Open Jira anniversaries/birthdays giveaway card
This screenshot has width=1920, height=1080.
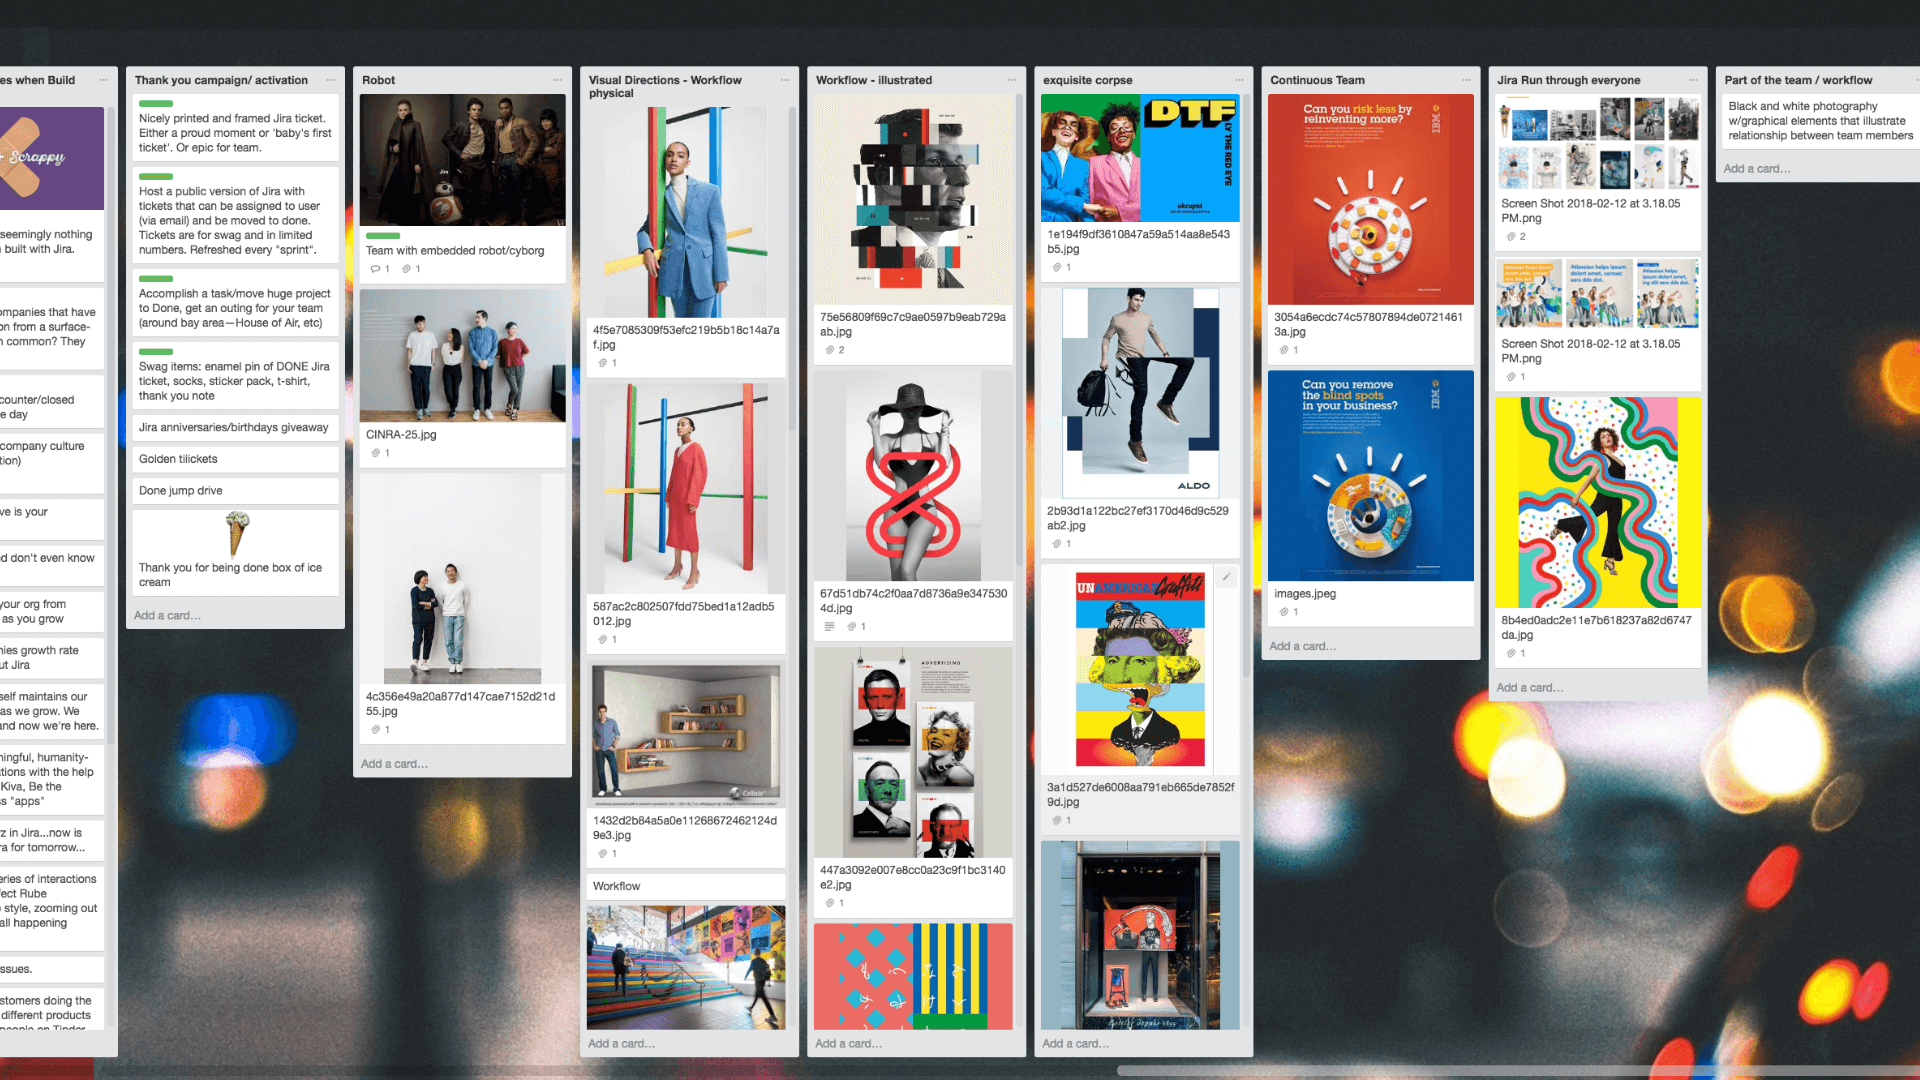tap(236, 428)
